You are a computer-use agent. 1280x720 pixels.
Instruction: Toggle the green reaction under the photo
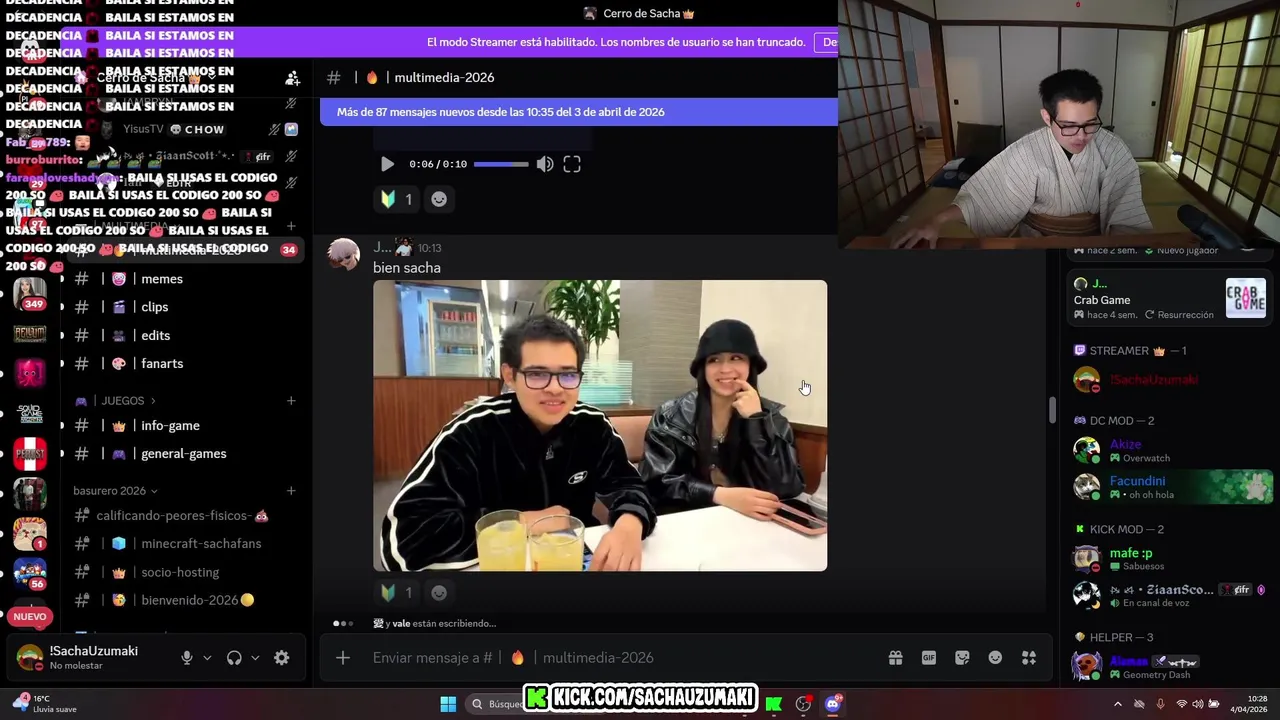click(396, 592)
